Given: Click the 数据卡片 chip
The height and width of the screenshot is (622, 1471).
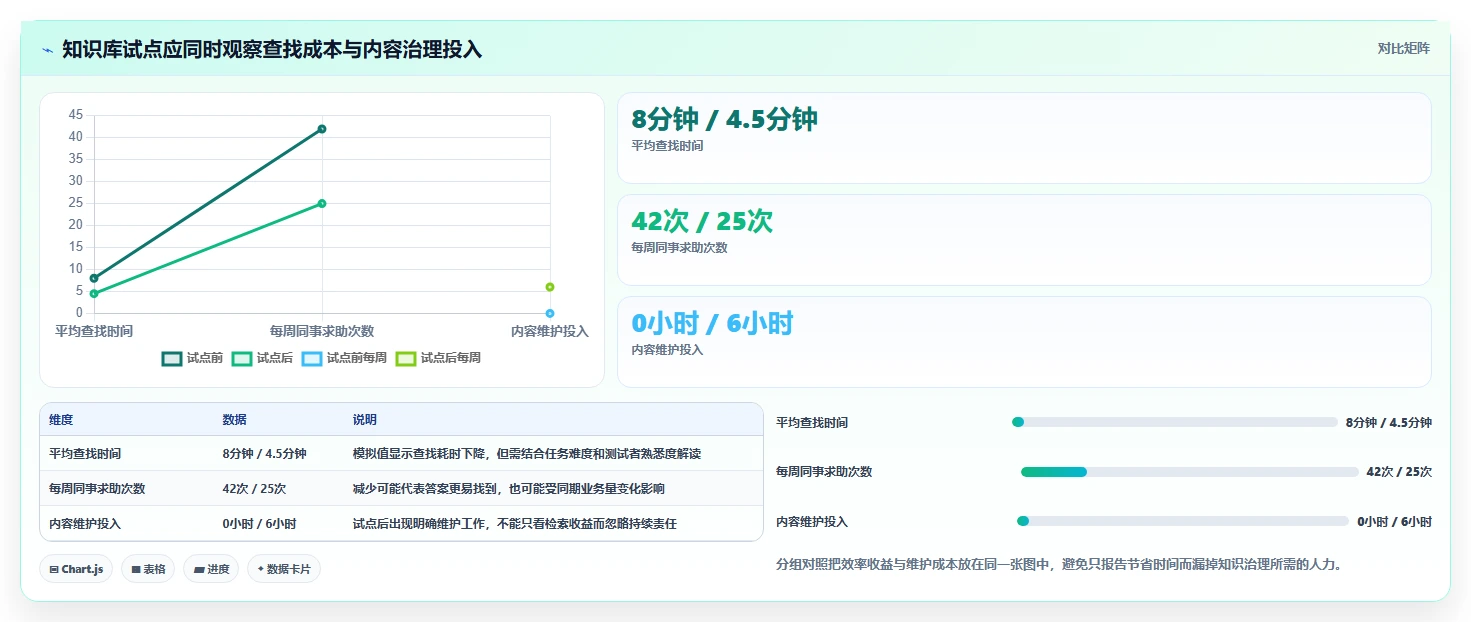Looking at the screenshot, I should click(284, 569).
